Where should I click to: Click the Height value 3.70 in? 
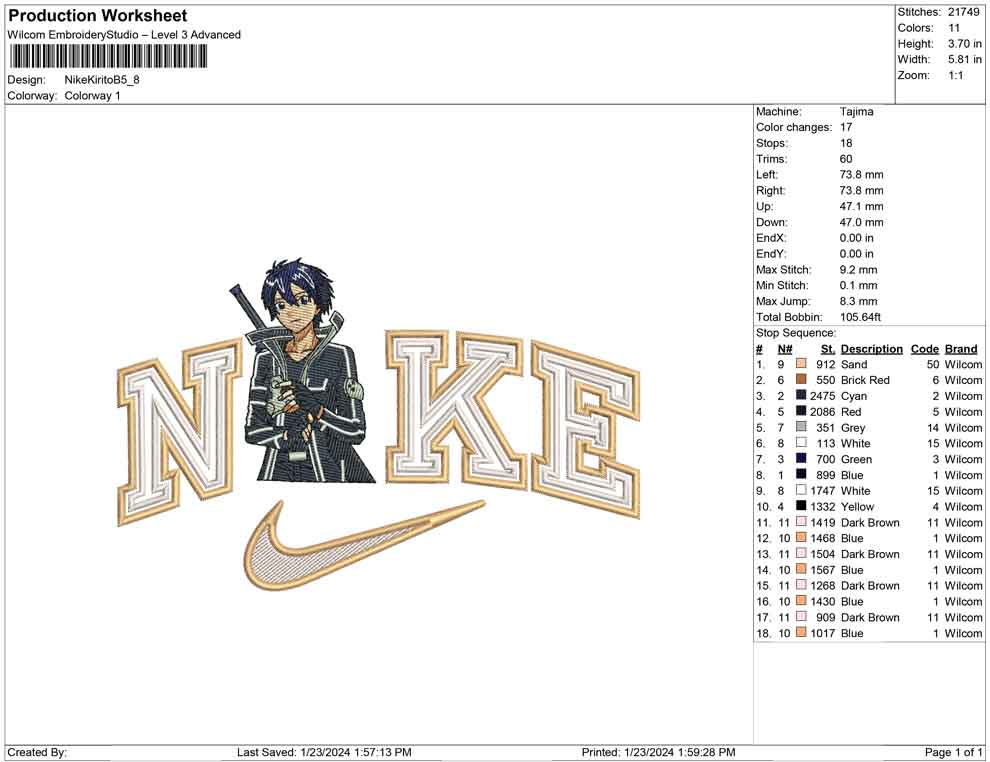(964, 44)
